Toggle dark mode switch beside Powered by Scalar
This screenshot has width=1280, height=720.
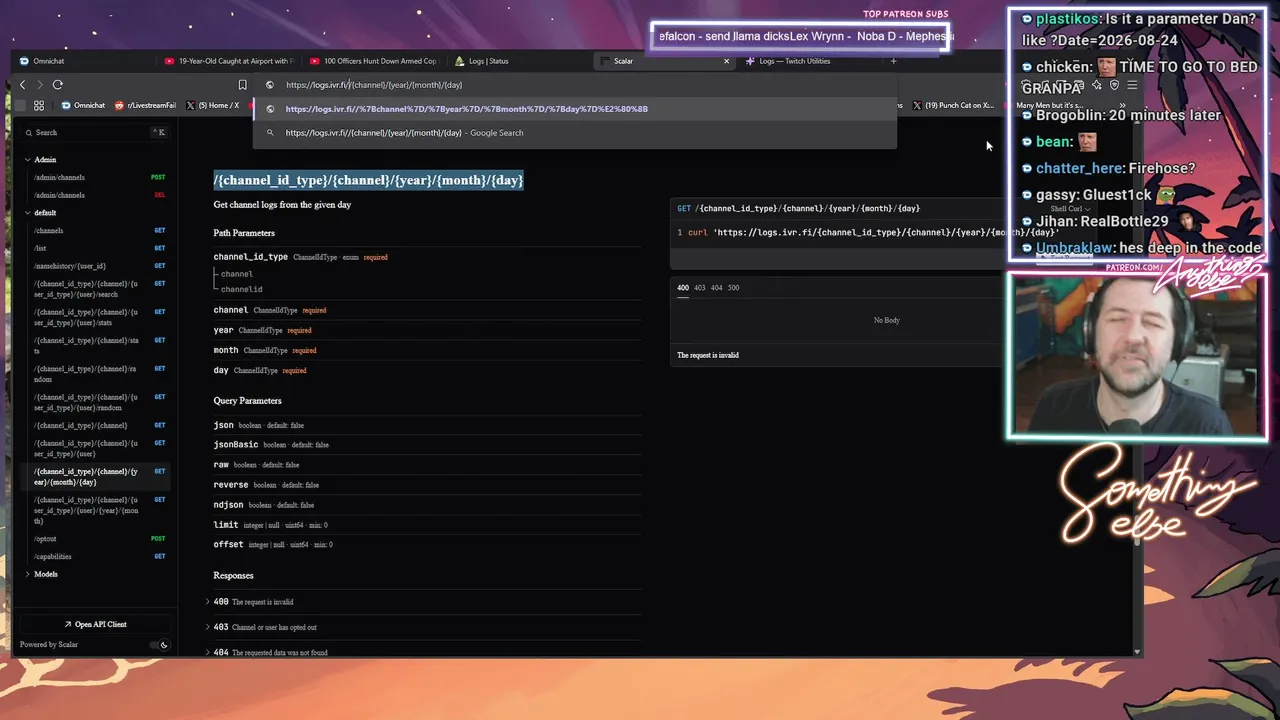click(x=159, y=645)
